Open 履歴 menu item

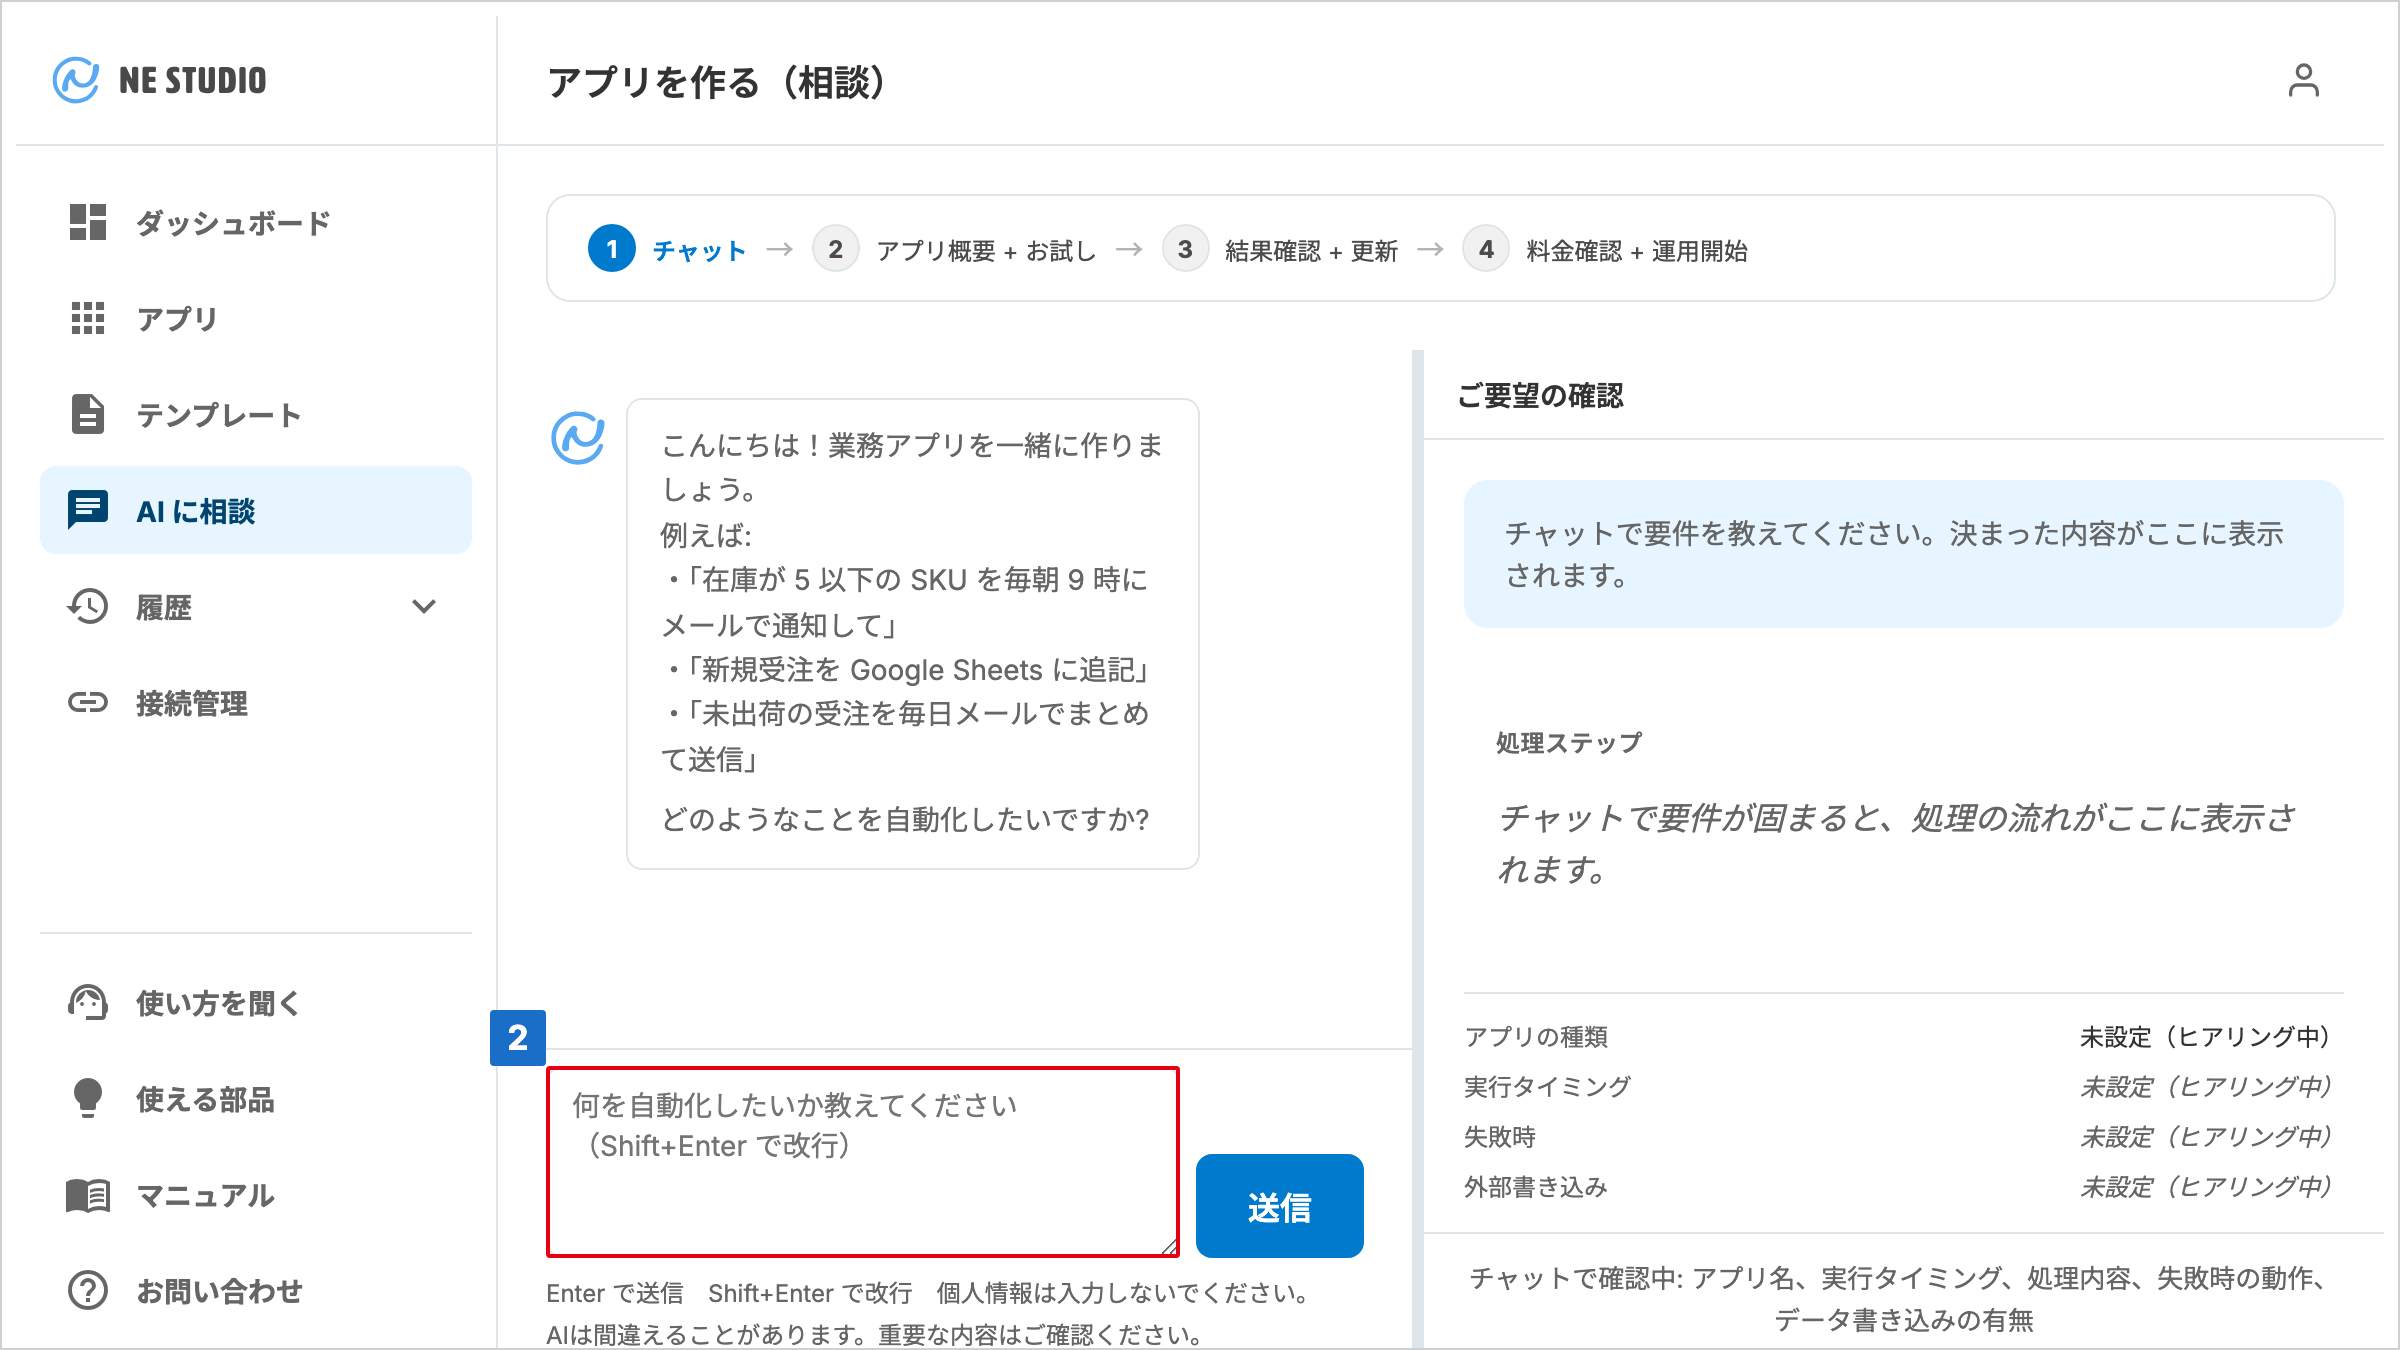pyautogui.click(x=256, y=606)
